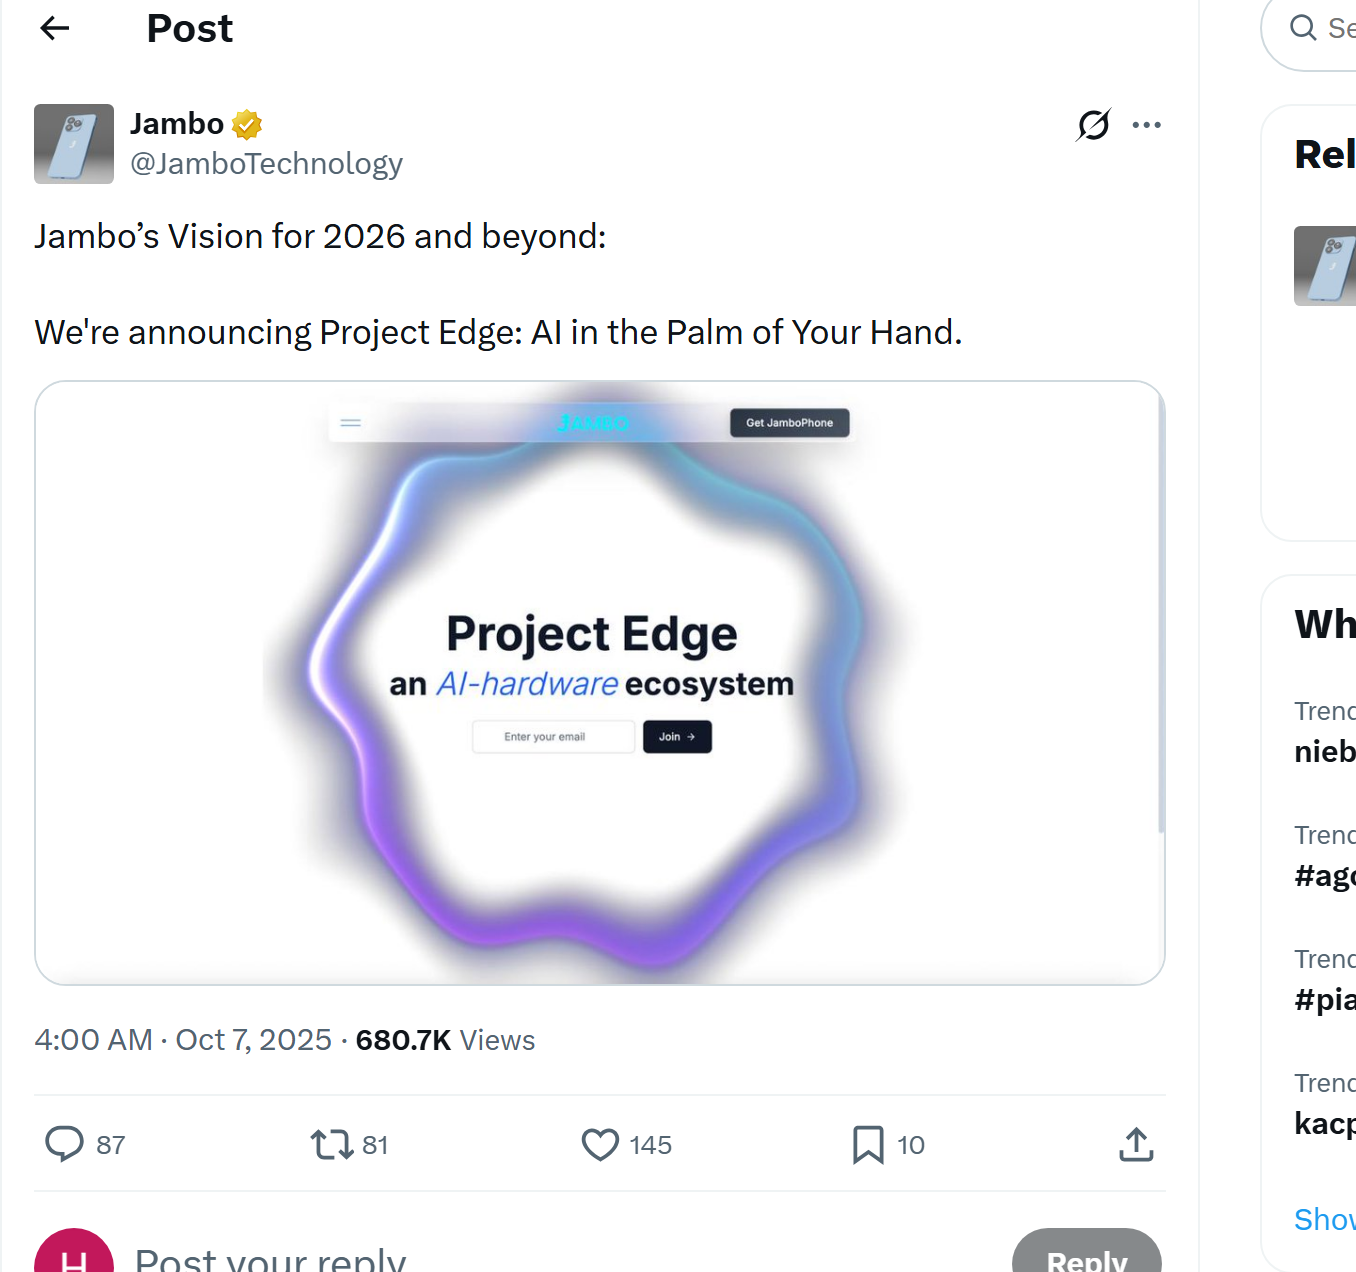
Task: Click the Get JamboPhone button in image
Action: coord(789,423)
